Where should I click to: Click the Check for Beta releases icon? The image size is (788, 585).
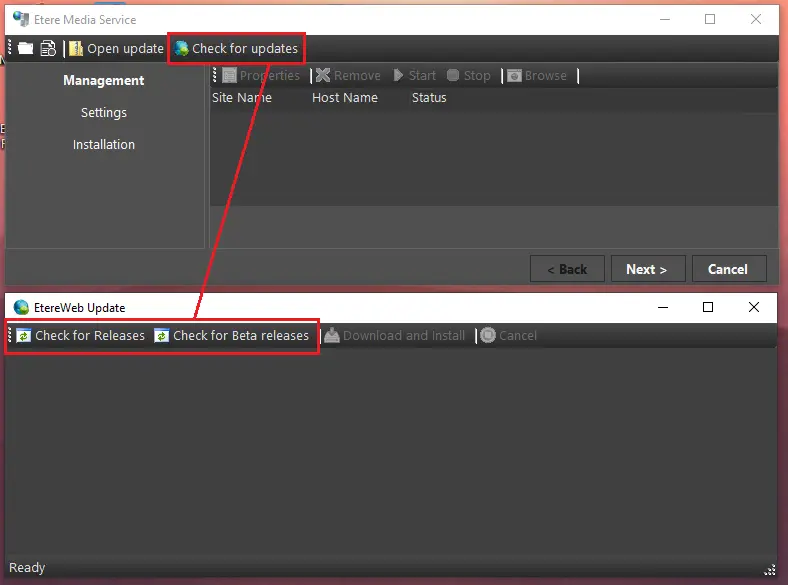tap(161, 336)
